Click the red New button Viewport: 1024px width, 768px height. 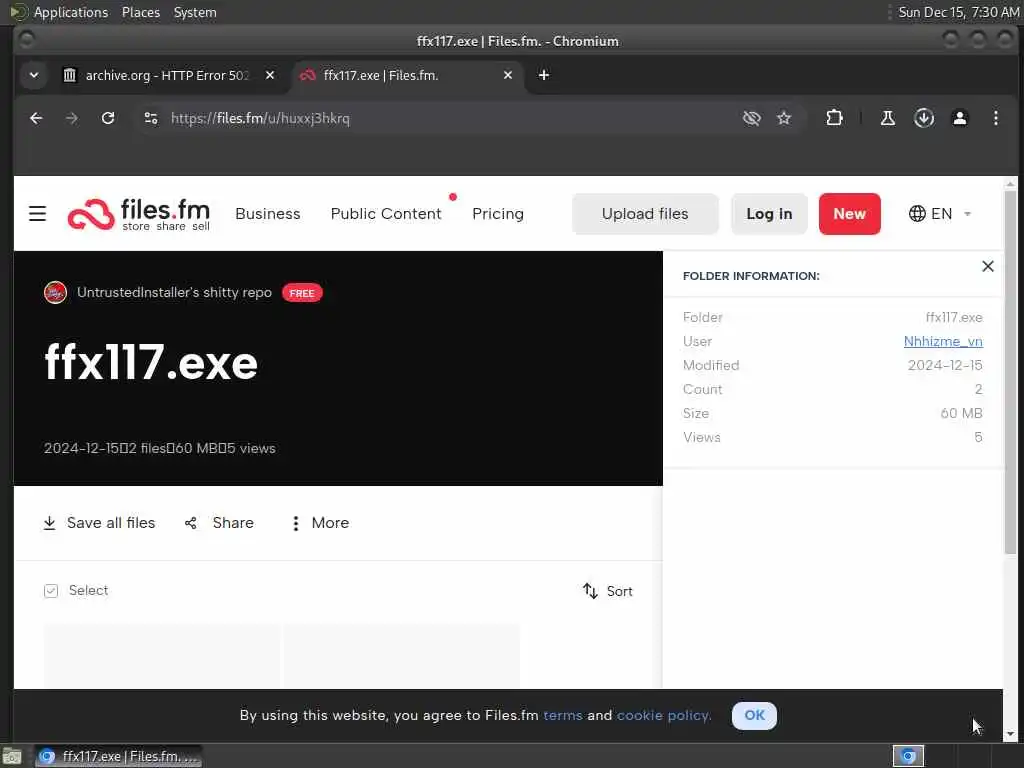[849, 214]
